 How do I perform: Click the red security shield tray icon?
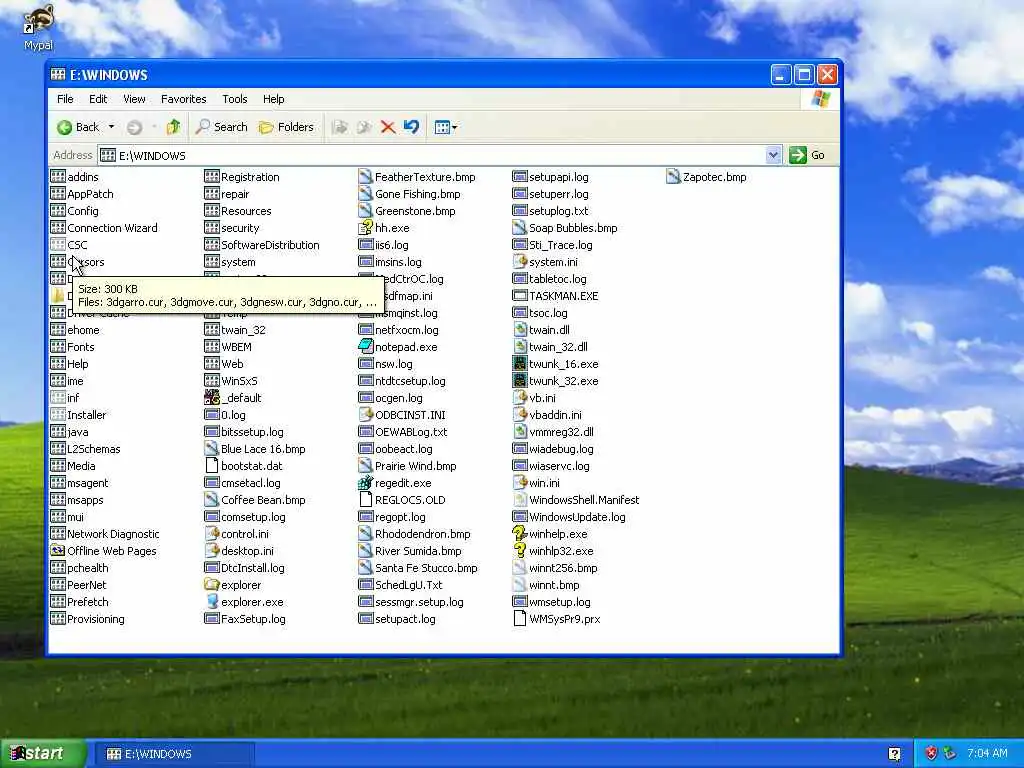point(931,754)
